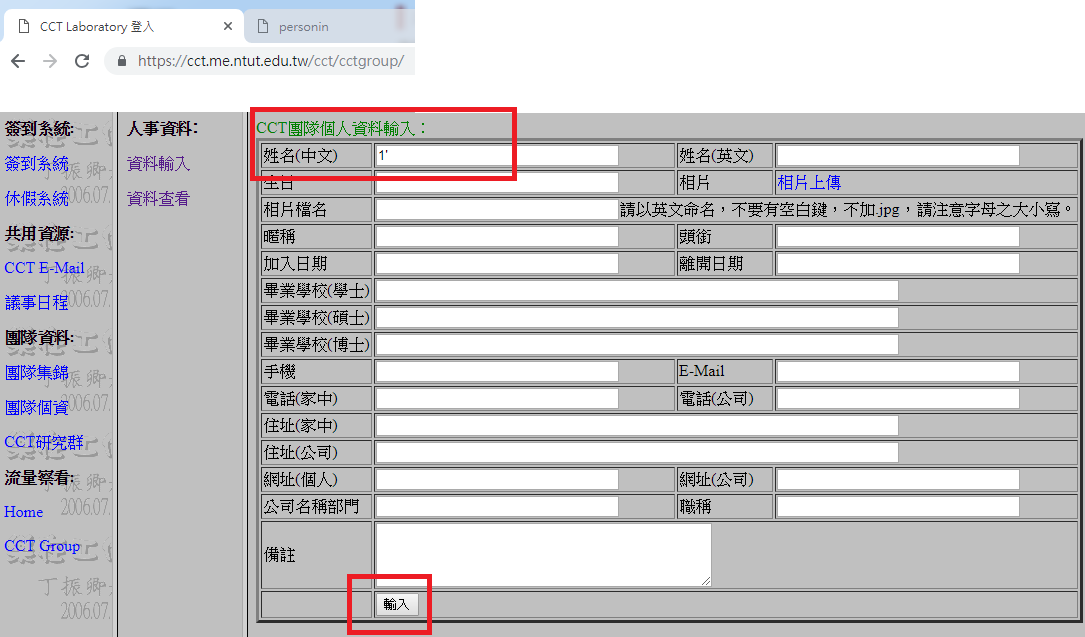Focus the 網址(個人) input field

click(x=496, y=479)
